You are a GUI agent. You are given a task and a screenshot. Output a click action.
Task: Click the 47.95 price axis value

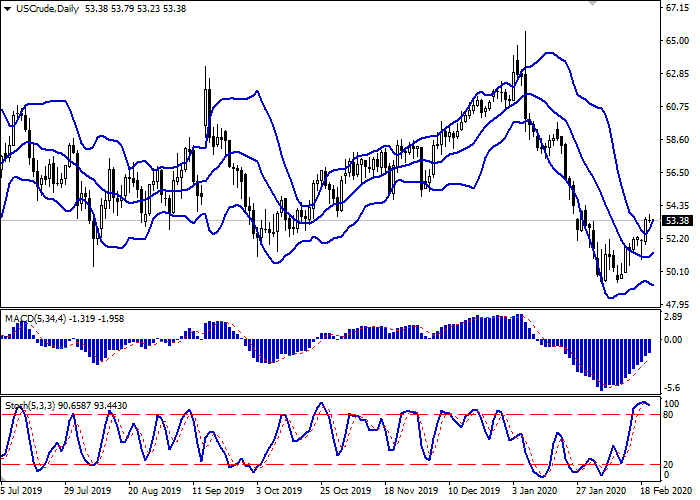(x=678, y=304)
